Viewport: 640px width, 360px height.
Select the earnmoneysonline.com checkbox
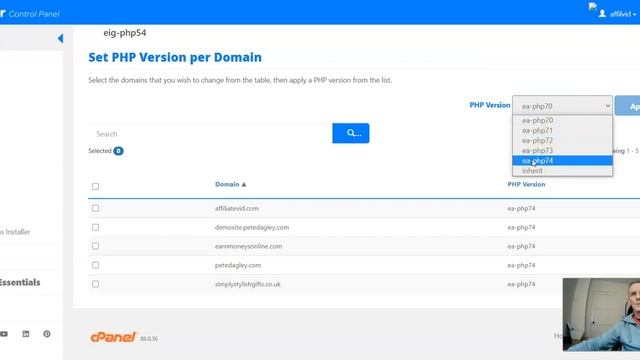[96, 246]
